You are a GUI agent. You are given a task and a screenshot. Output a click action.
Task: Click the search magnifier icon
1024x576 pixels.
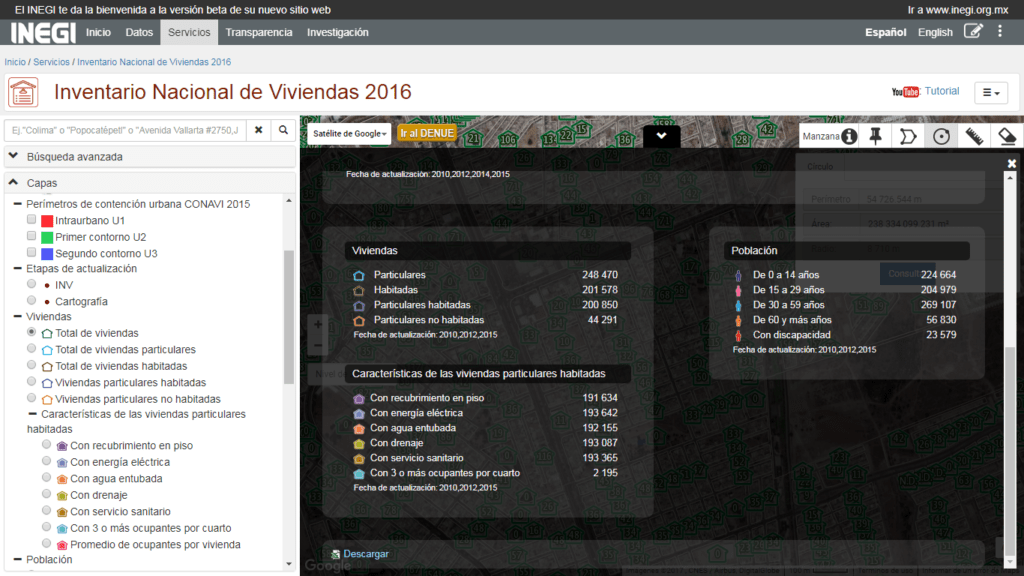point(283,130)
